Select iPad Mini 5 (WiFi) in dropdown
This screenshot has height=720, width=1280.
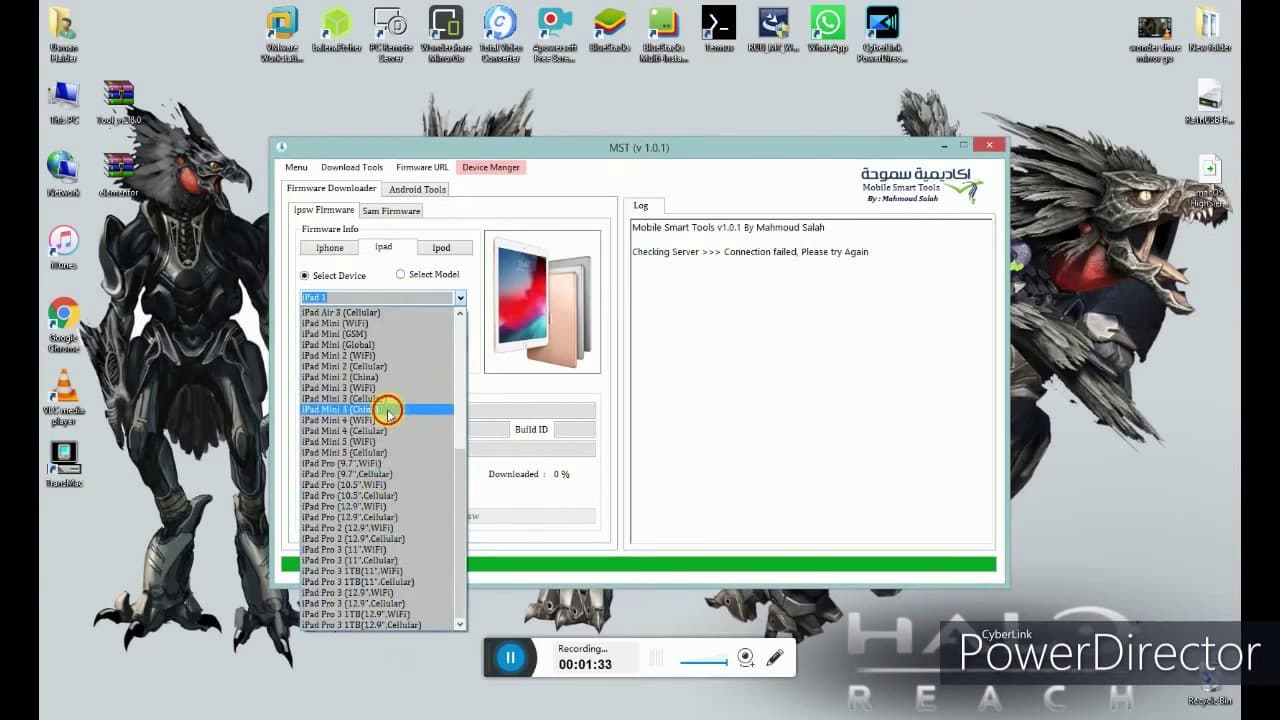pyautogui.click(x=377, y=442)
